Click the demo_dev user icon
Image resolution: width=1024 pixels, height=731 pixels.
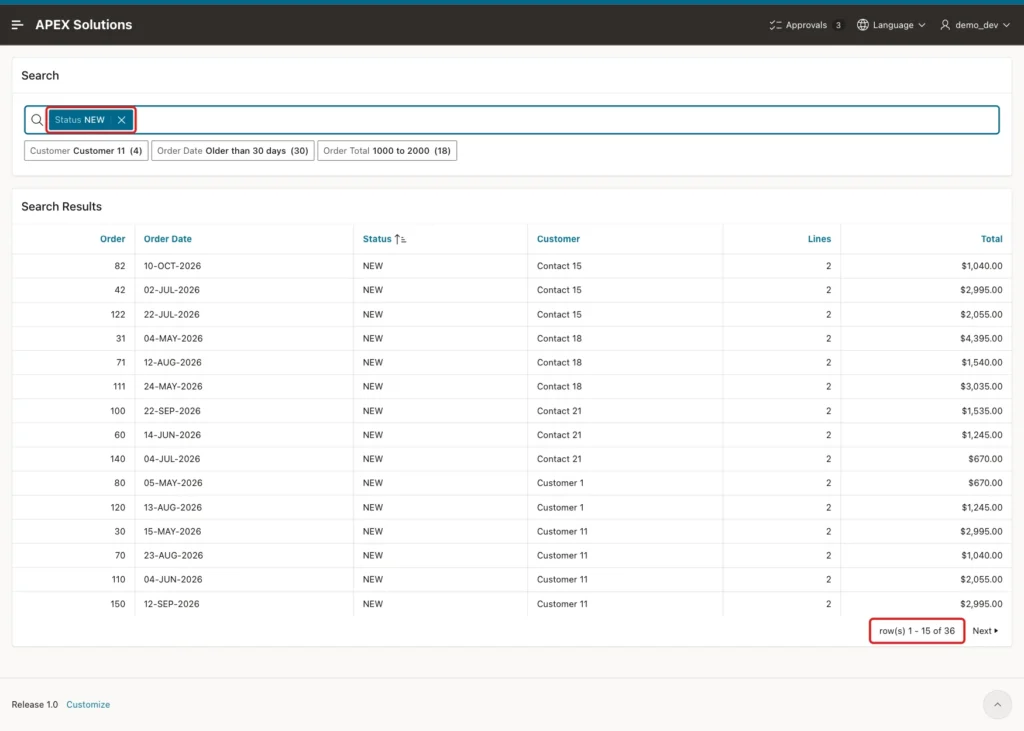pyautogui.click(x=945, y=25)
